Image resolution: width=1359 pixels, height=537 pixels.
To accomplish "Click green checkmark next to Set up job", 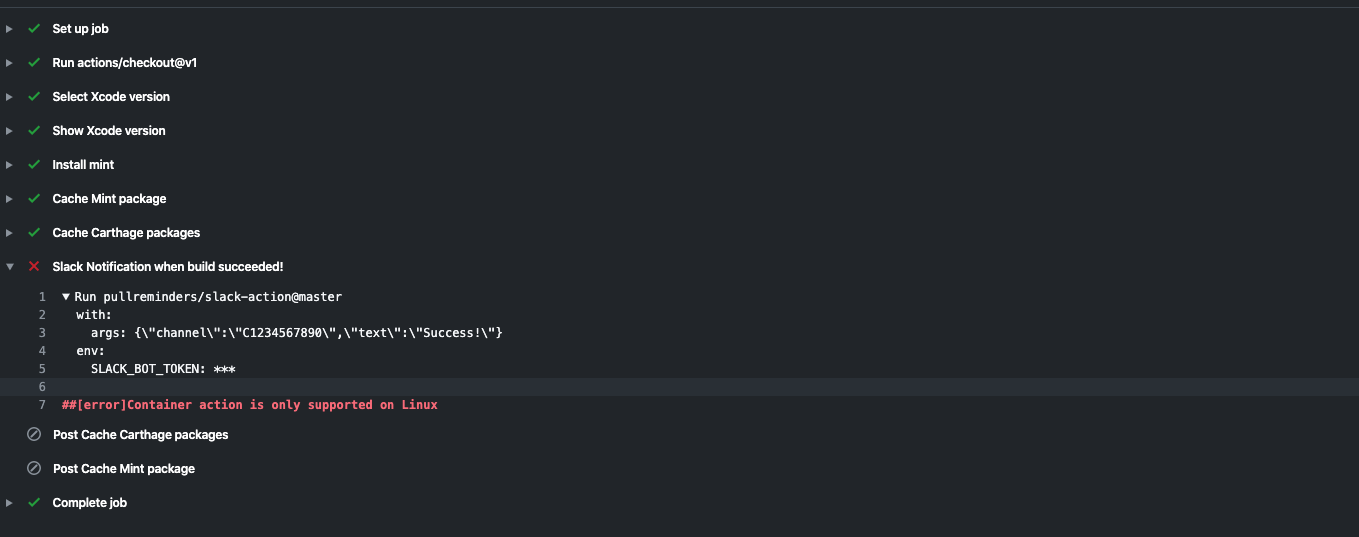I will [34, 29].
